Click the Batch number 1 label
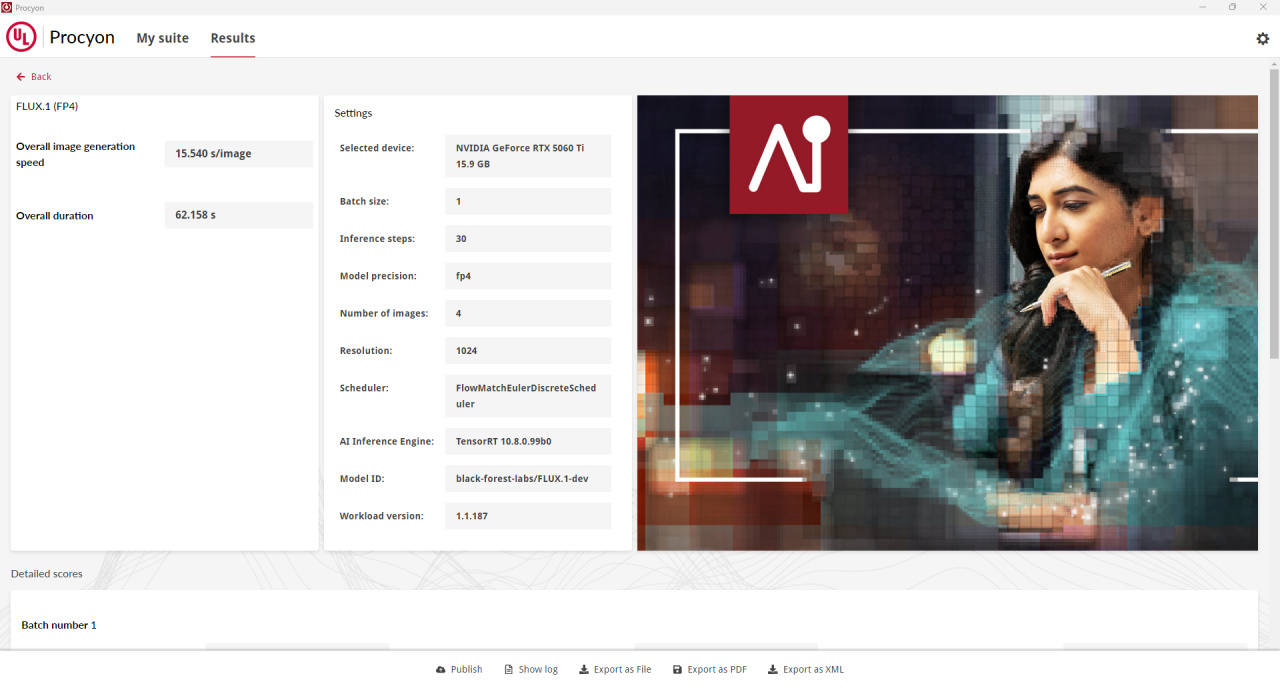 click(59, 625)
